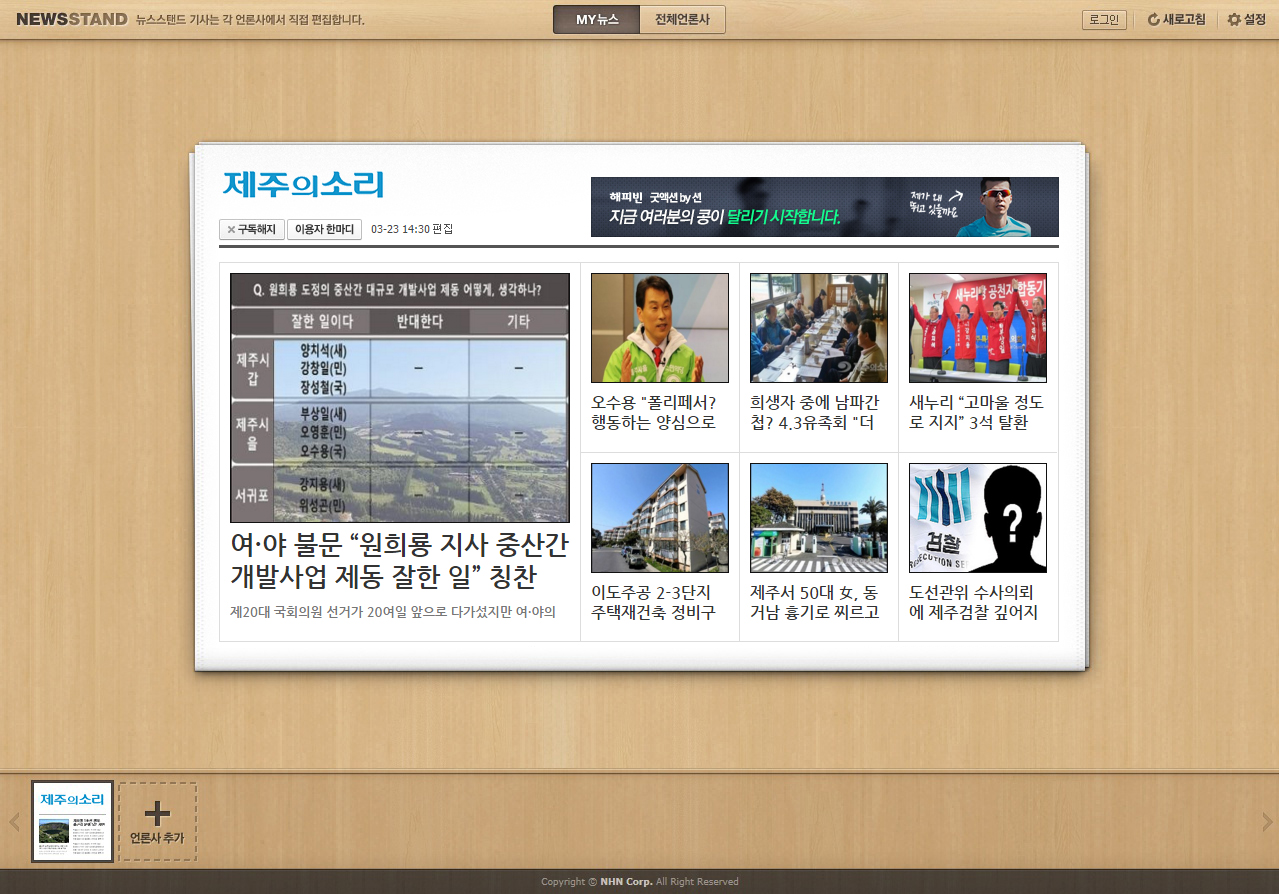Select the 제주의소리 publisher thumbnail in tray

(x=72, y=822)
